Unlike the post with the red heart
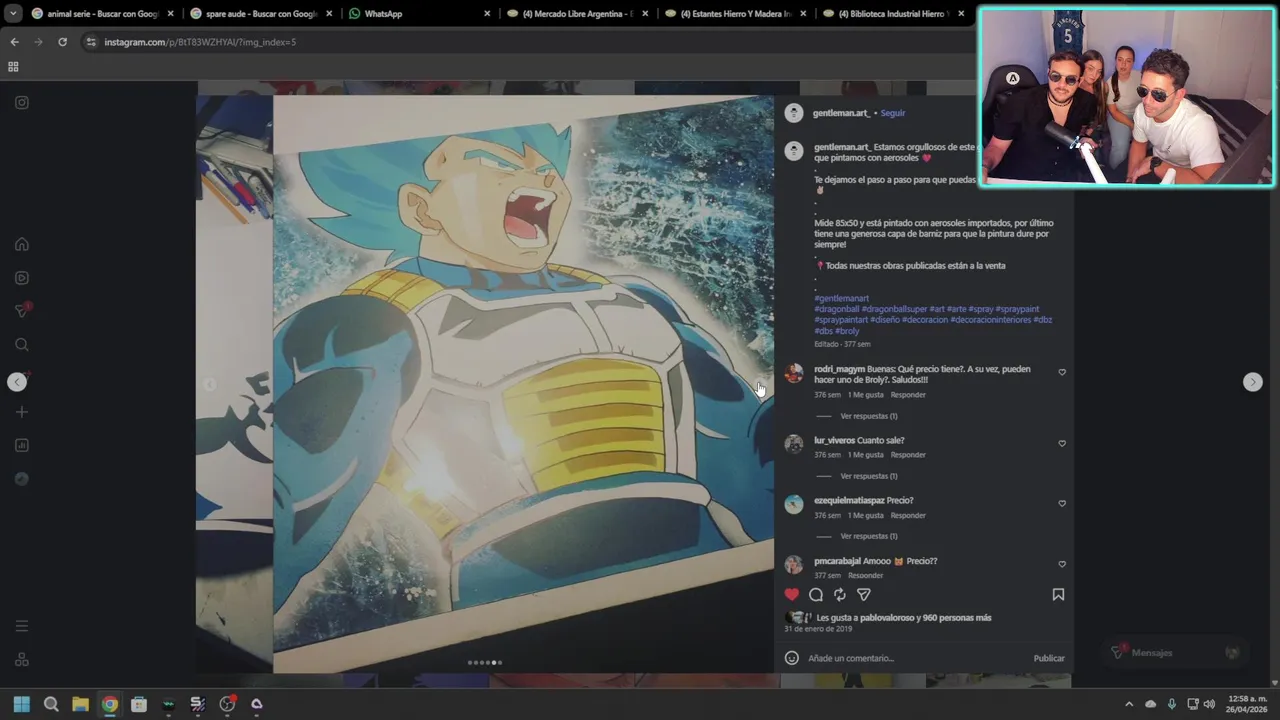 (792, 594)
